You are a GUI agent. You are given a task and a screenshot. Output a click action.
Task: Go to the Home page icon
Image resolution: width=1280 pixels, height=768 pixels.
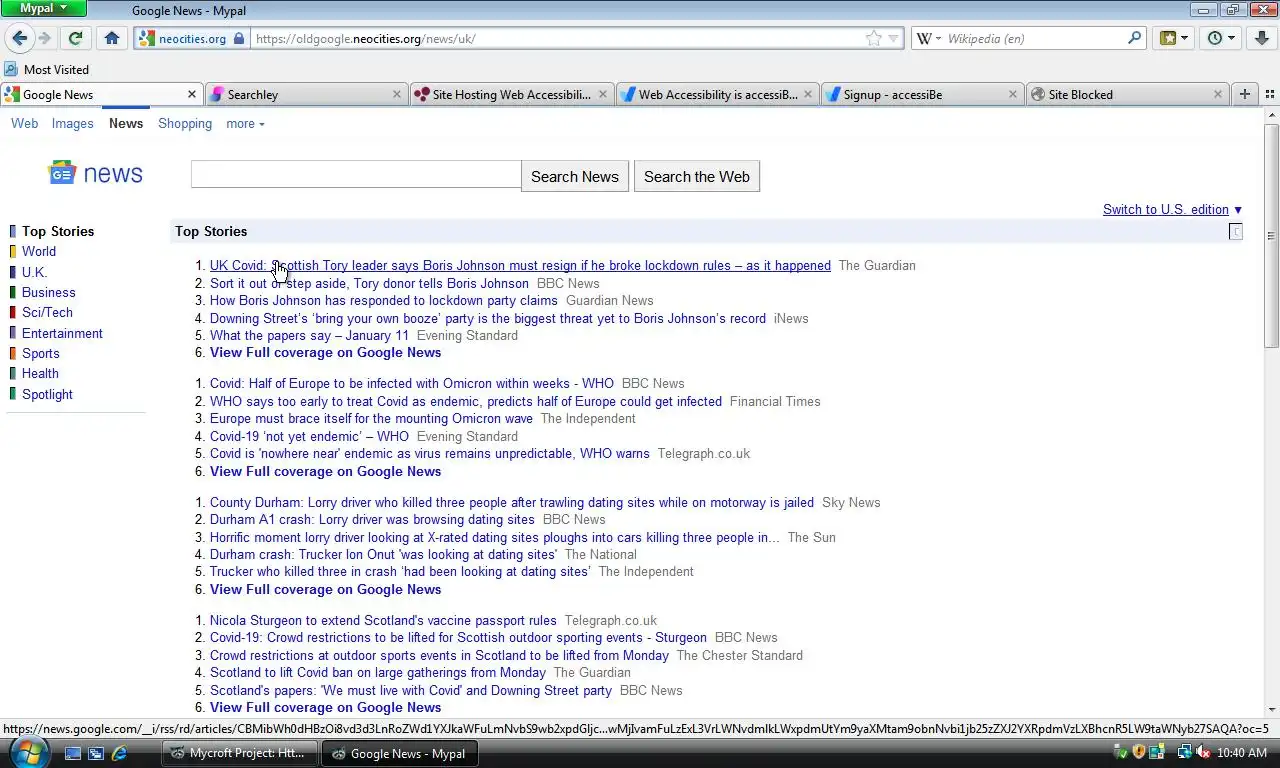[x=112, y=39]
